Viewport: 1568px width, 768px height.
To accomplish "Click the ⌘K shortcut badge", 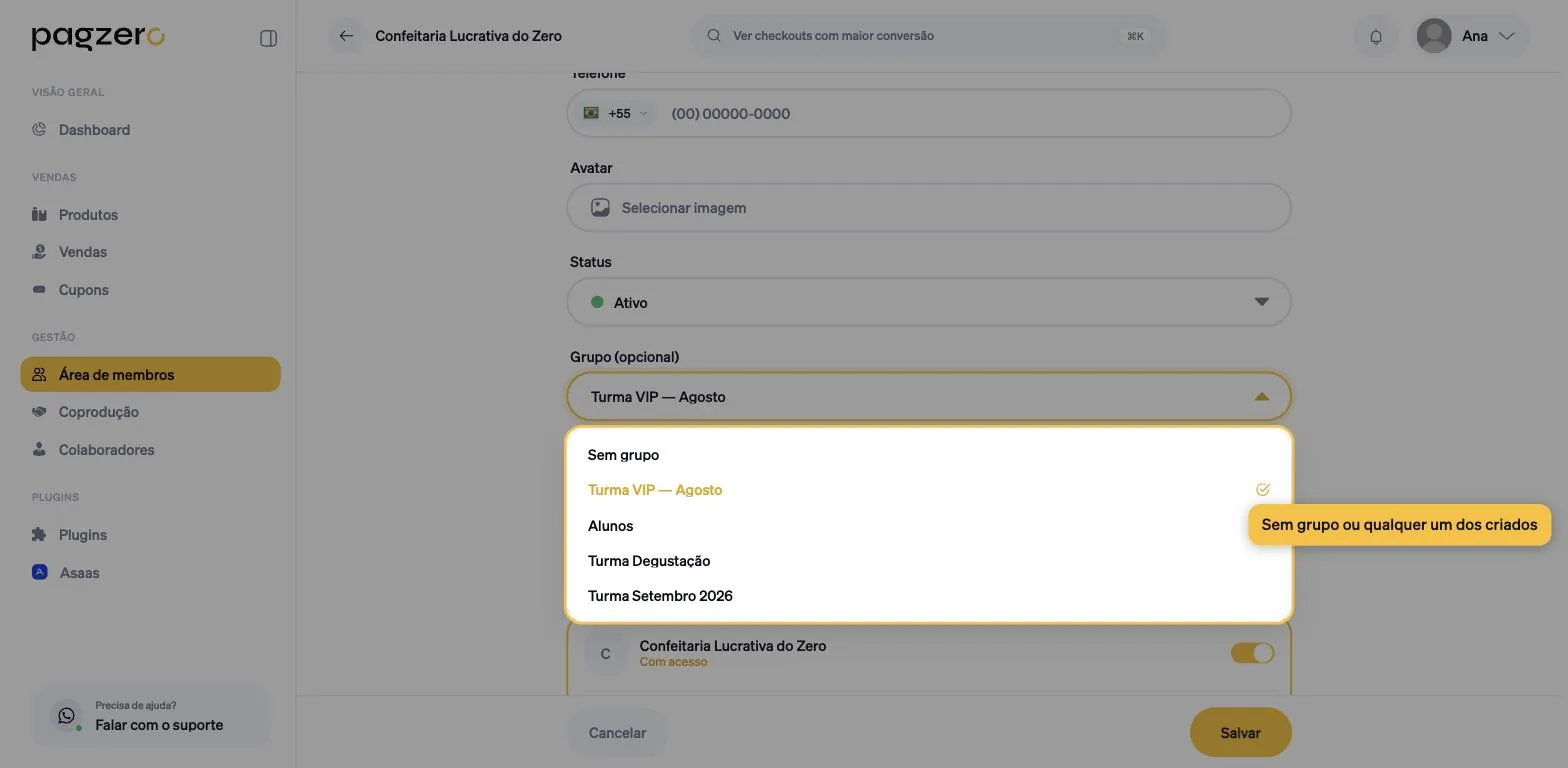I will pos(1135,36).
